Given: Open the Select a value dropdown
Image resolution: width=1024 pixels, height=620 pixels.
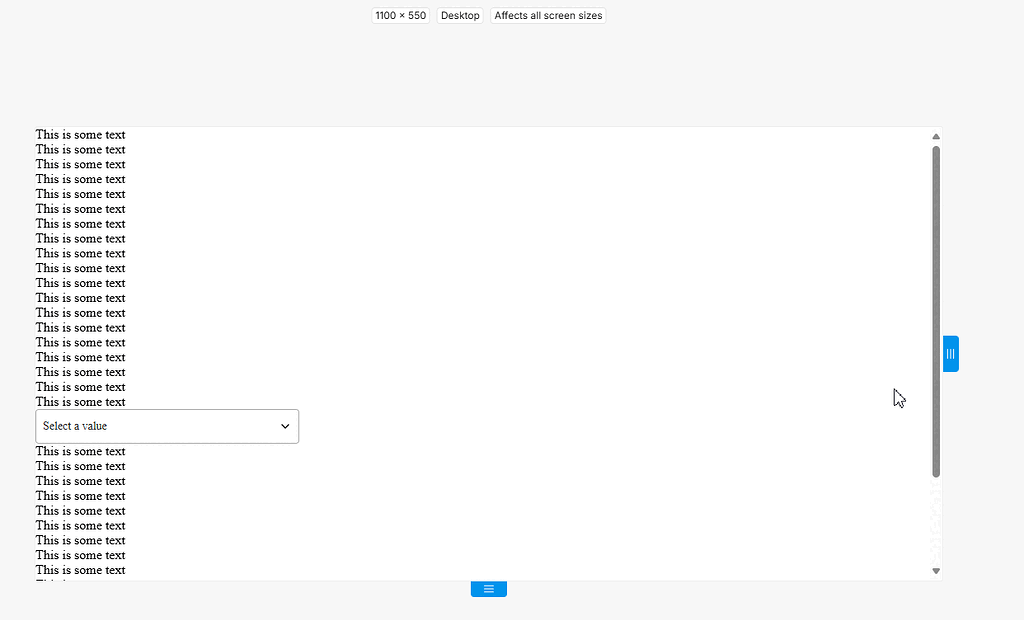Looking at the screenshot, I should click(167, 426).
